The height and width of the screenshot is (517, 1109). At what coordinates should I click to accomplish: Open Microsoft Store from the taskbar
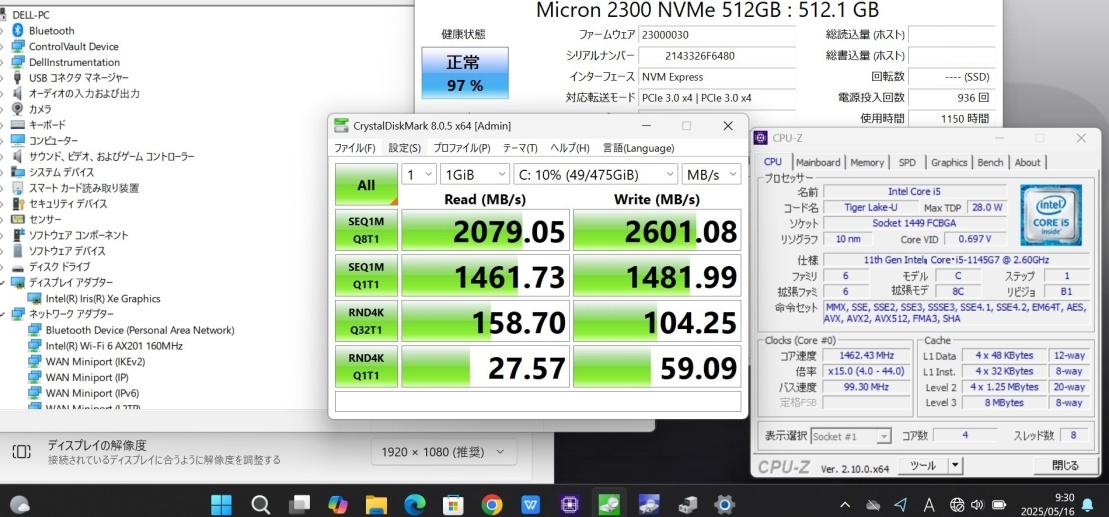453,504
